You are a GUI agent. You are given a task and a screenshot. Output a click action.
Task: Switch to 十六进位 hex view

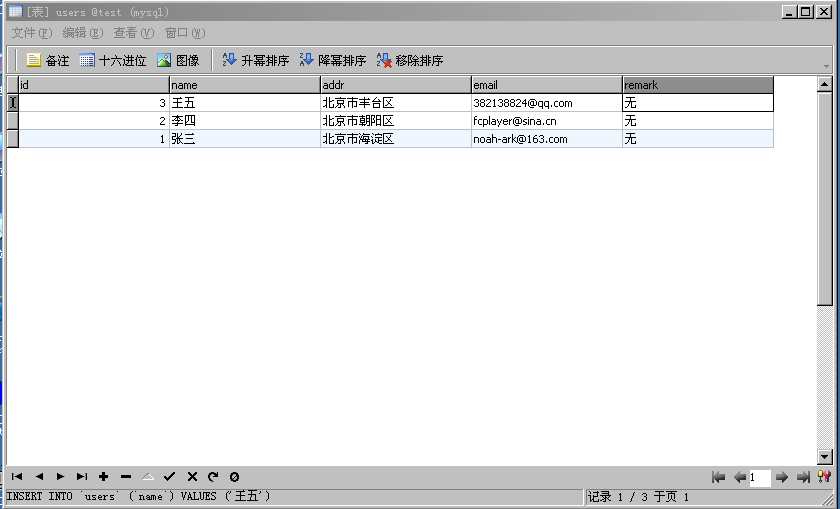click(x=112, y=61)
